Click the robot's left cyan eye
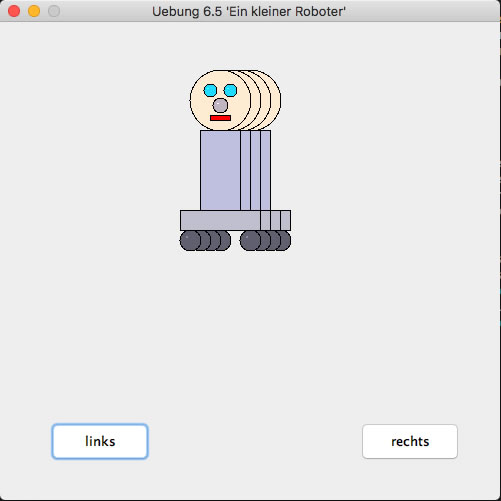The height and width of the screenshot is (501, 501). click(x=210, y=90)
